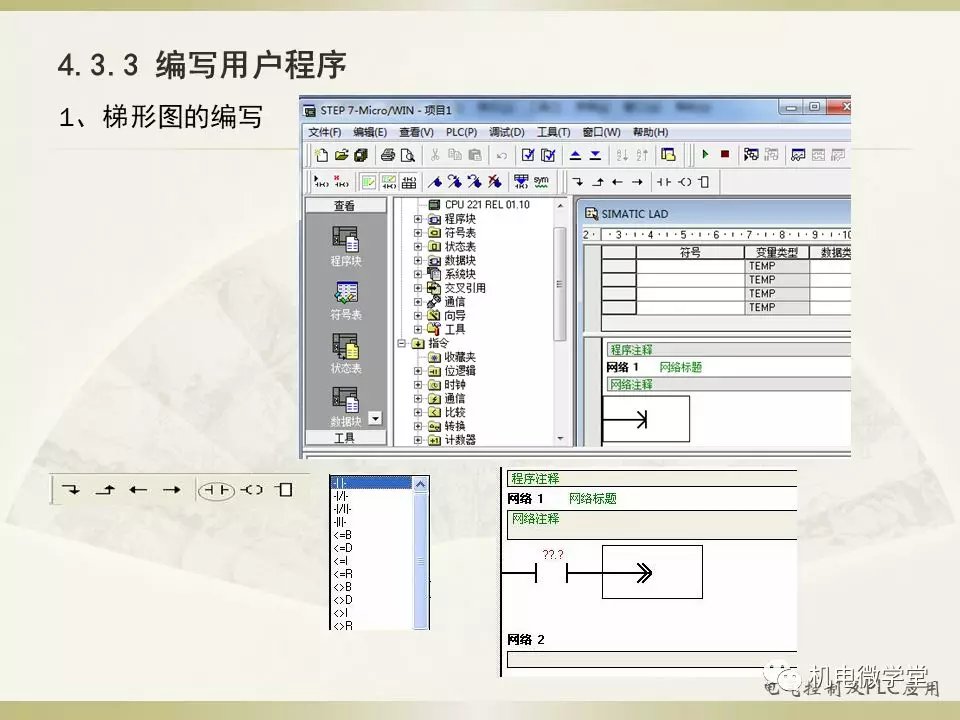Open the 调试(D) menu
The height and width of the screenshot is (720, 960).
507,132
